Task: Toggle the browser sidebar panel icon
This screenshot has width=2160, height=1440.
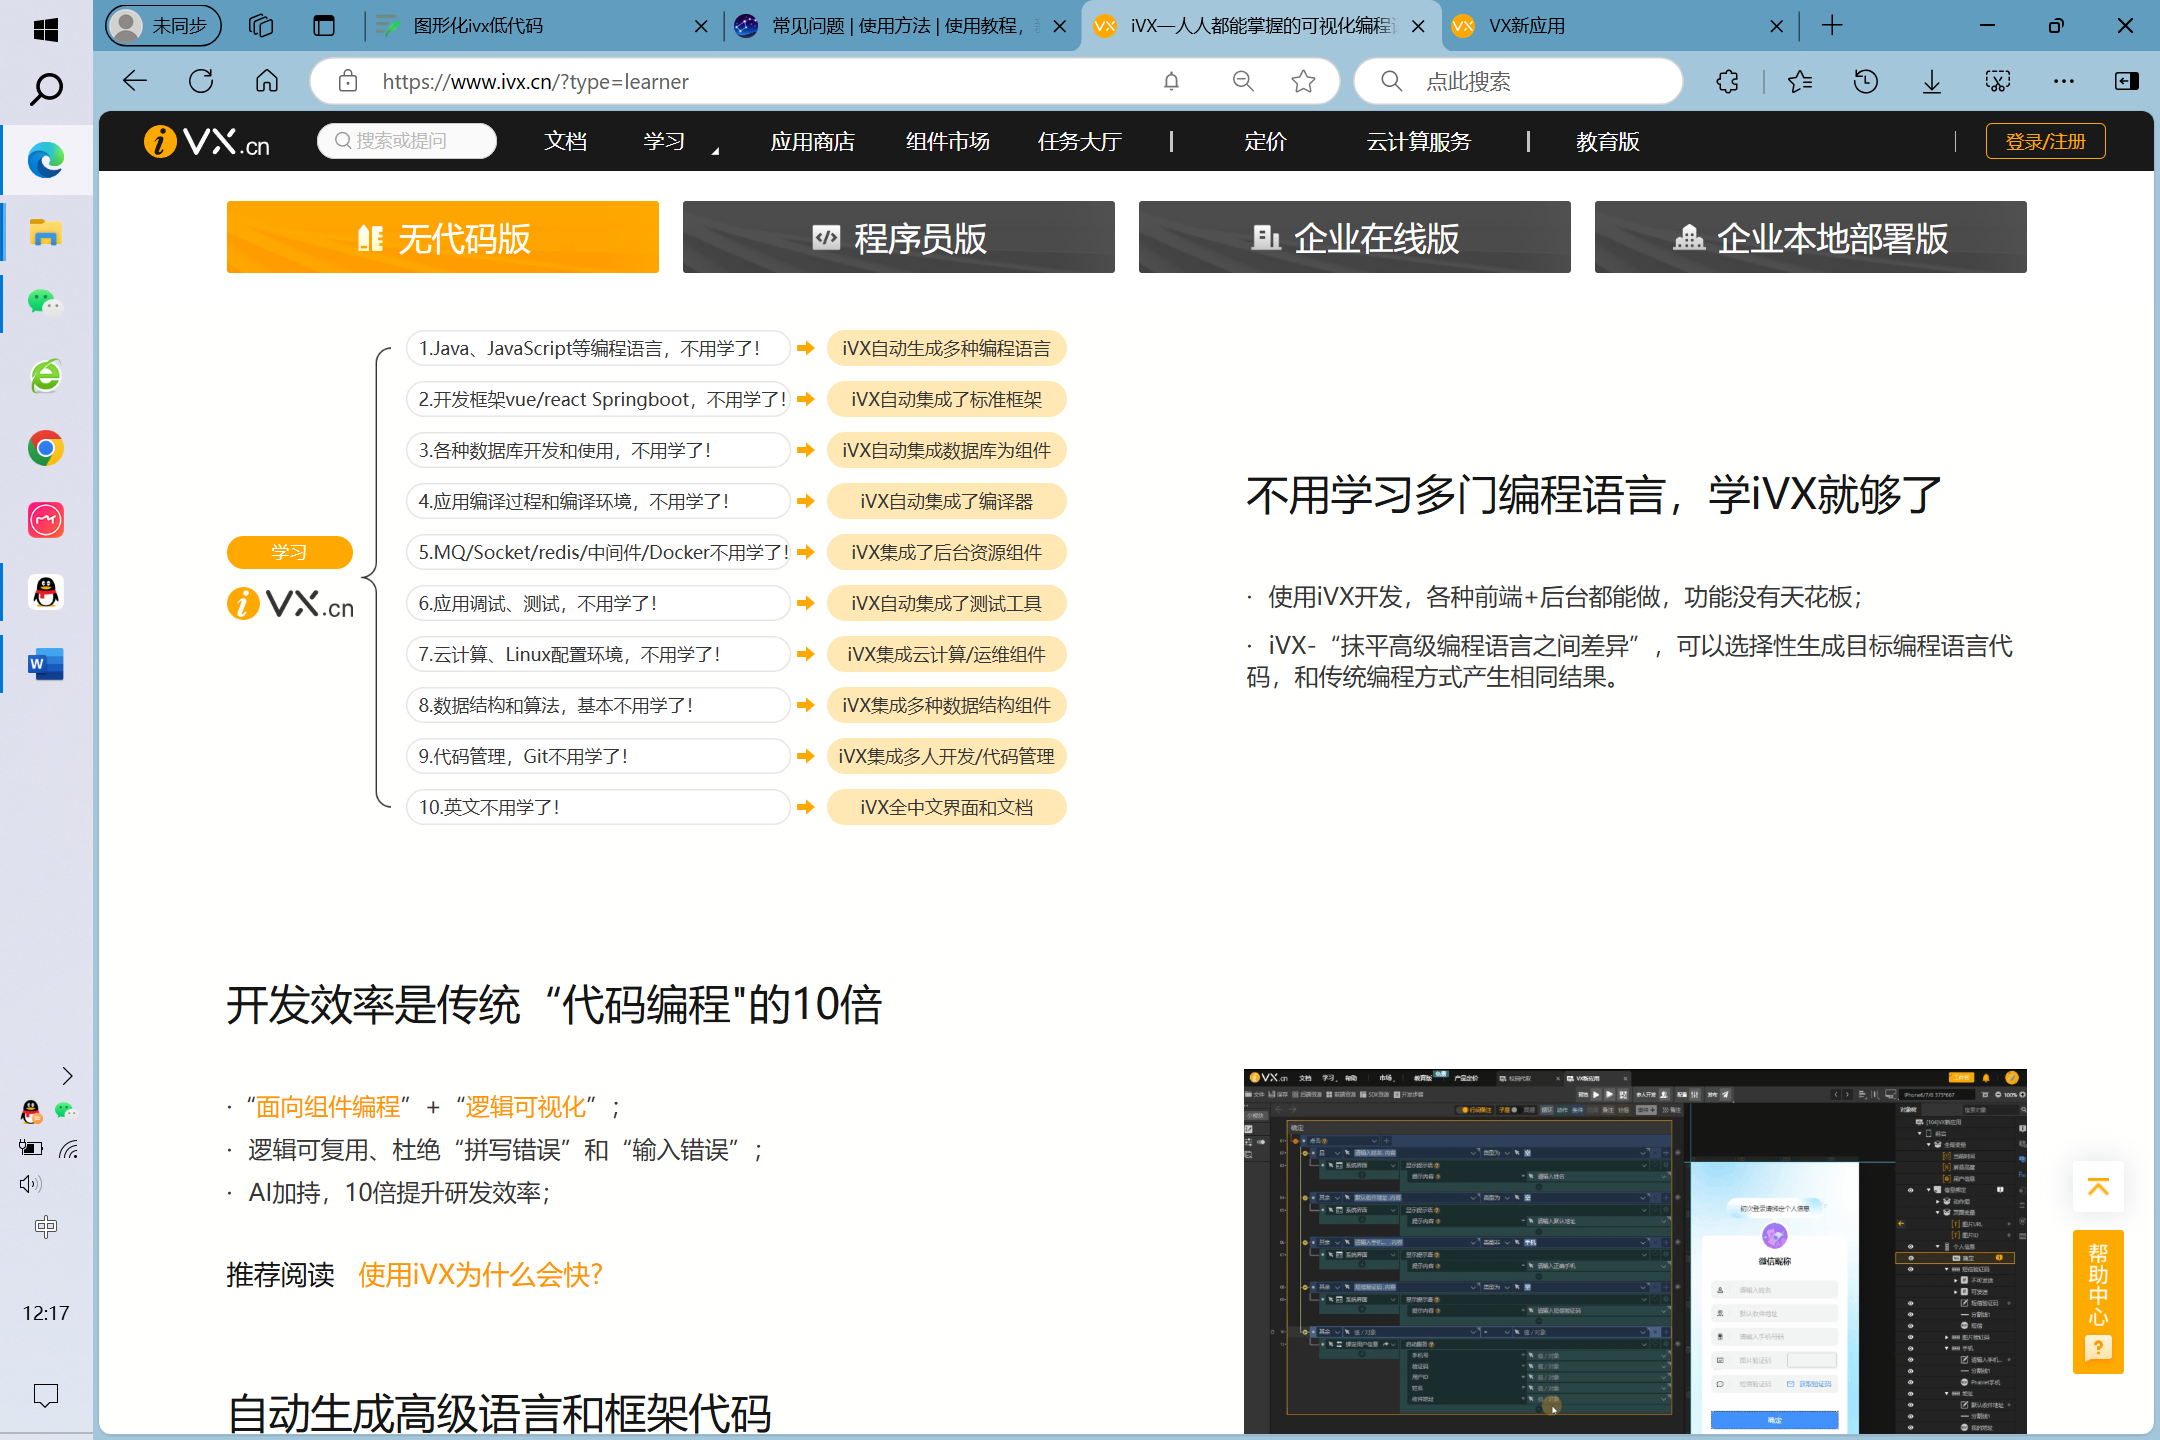Action: click(x=2126, y=81)
